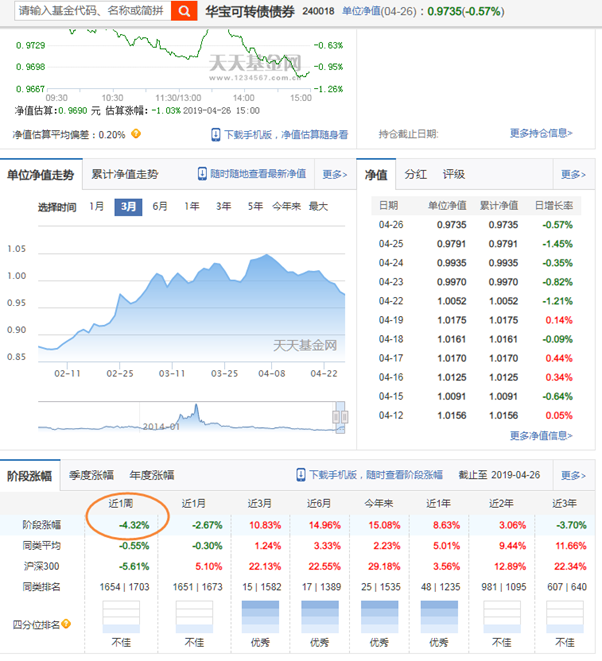Switch to 阶段涨幅 tab
Screen dimensions: 602x661
pos(30,476)
